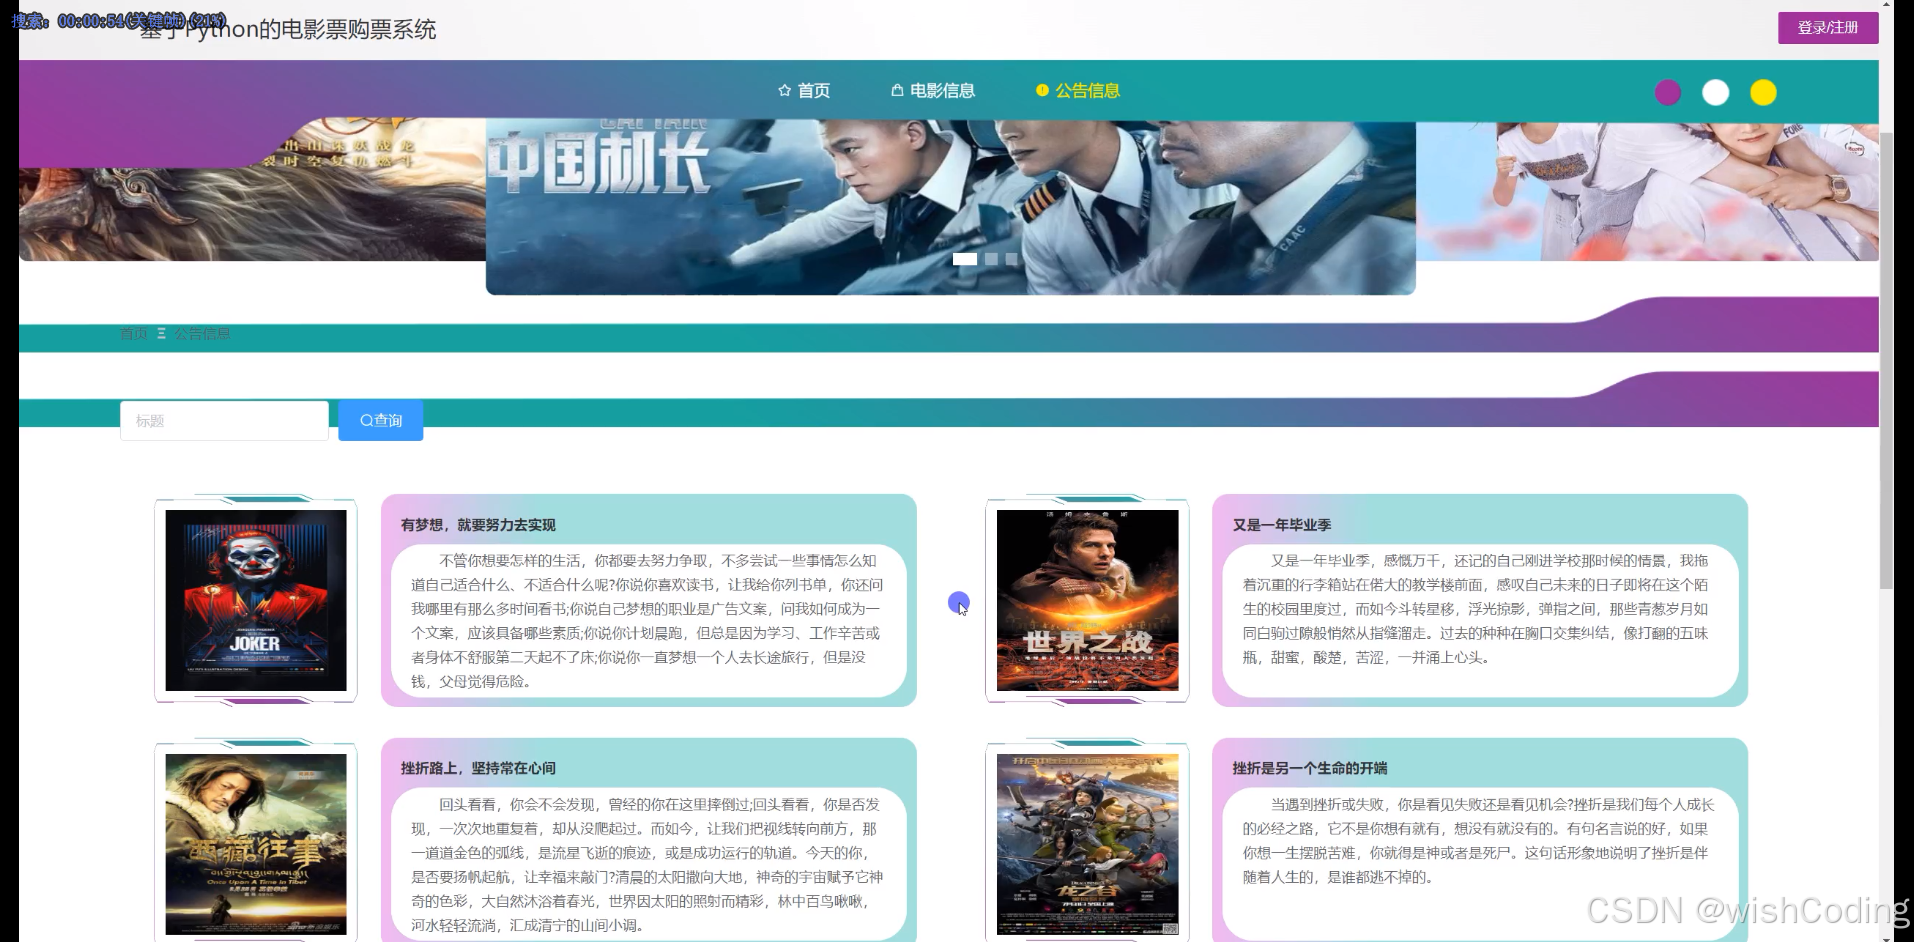The height and width of the screenshot is (942, 1914).
Task: Click the blue 查询 search button
Action: [381, 421]
